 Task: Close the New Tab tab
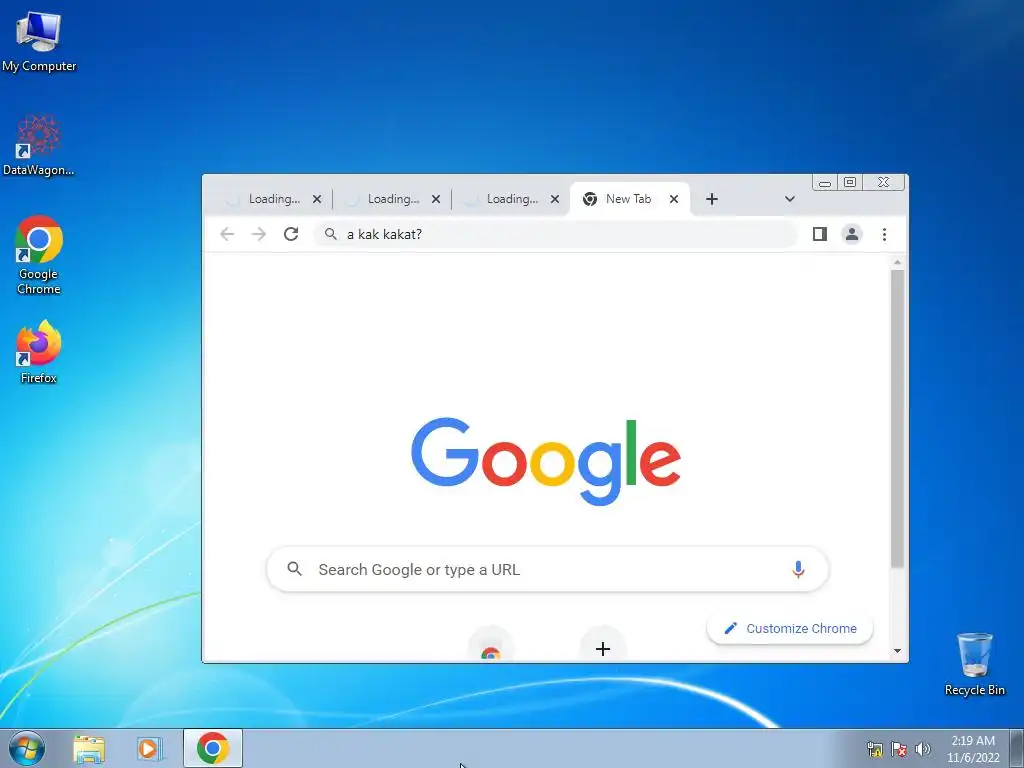[674, 199]
